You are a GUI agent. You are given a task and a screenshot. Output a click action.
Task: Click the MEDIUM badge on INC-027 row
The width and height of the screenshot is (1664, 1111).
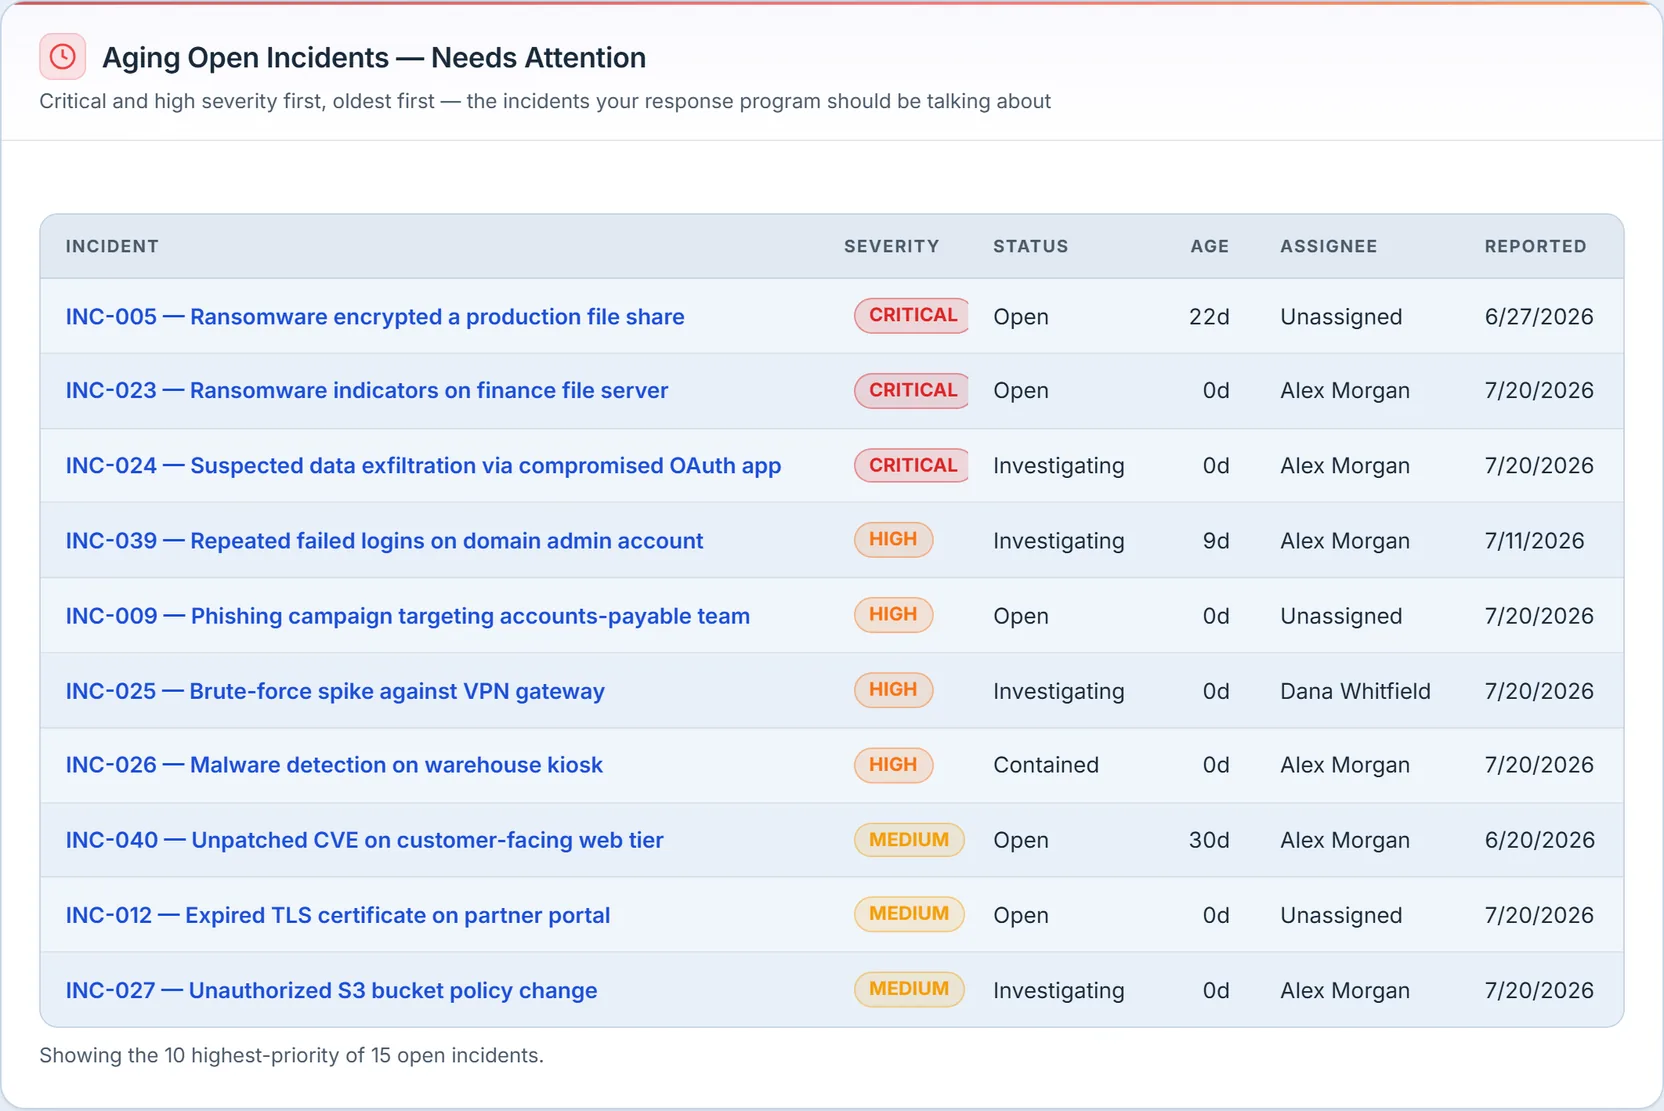pyautogui.click(x=909, y=988)
